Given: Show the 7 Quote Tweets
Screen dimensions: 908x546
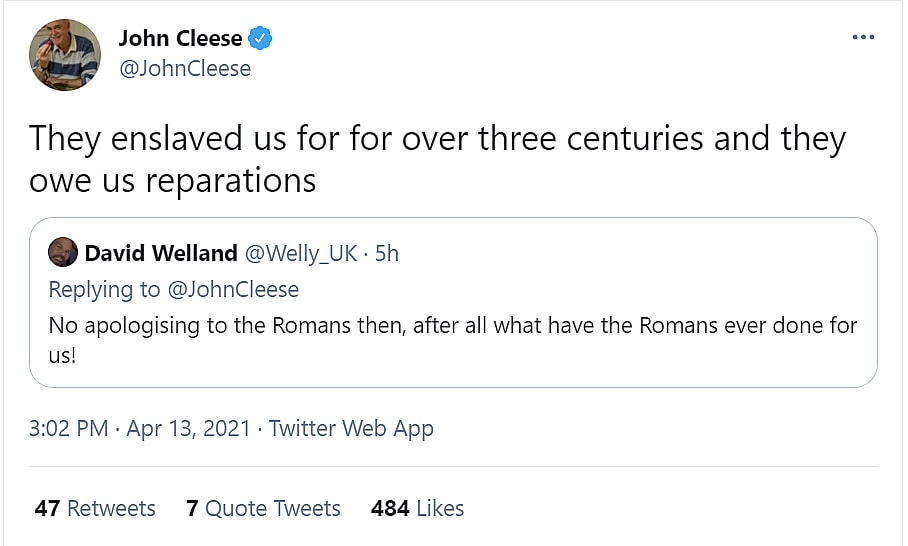Looking at the screenshot, I should coord(263,508).
